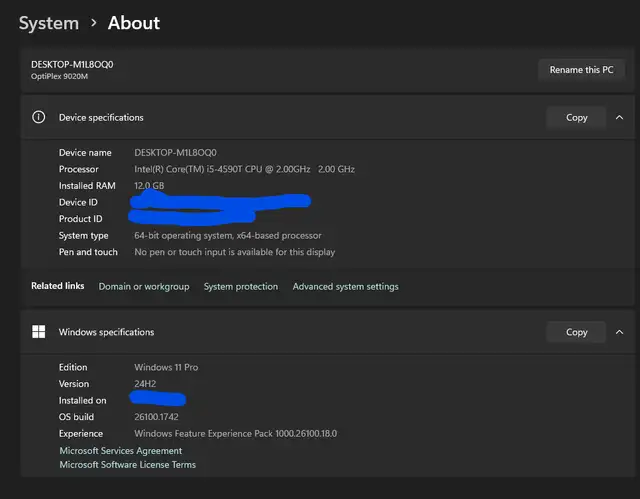This screenshot has width=640, height=499.
Task: Click OptiPlex 9020M model text
Action: click(x=60, y=76)
